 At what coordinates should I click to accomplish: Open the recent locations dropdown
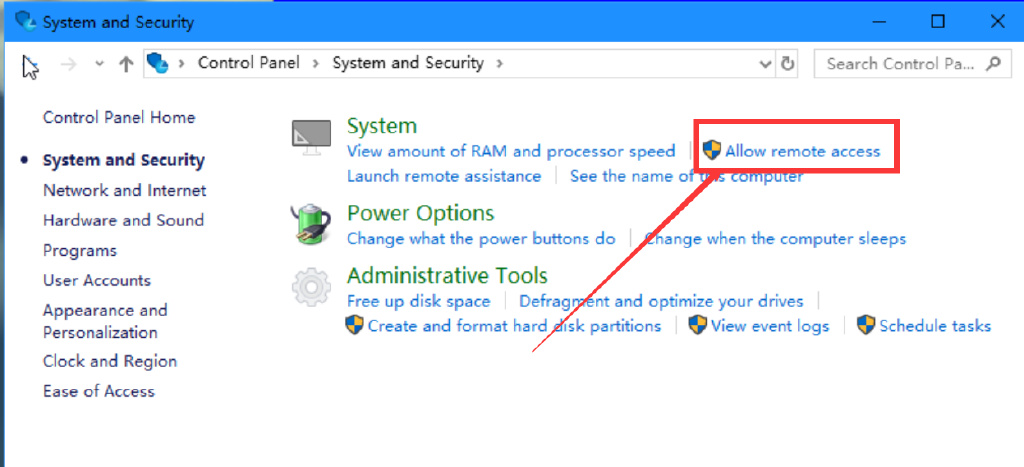pos(98,63)
